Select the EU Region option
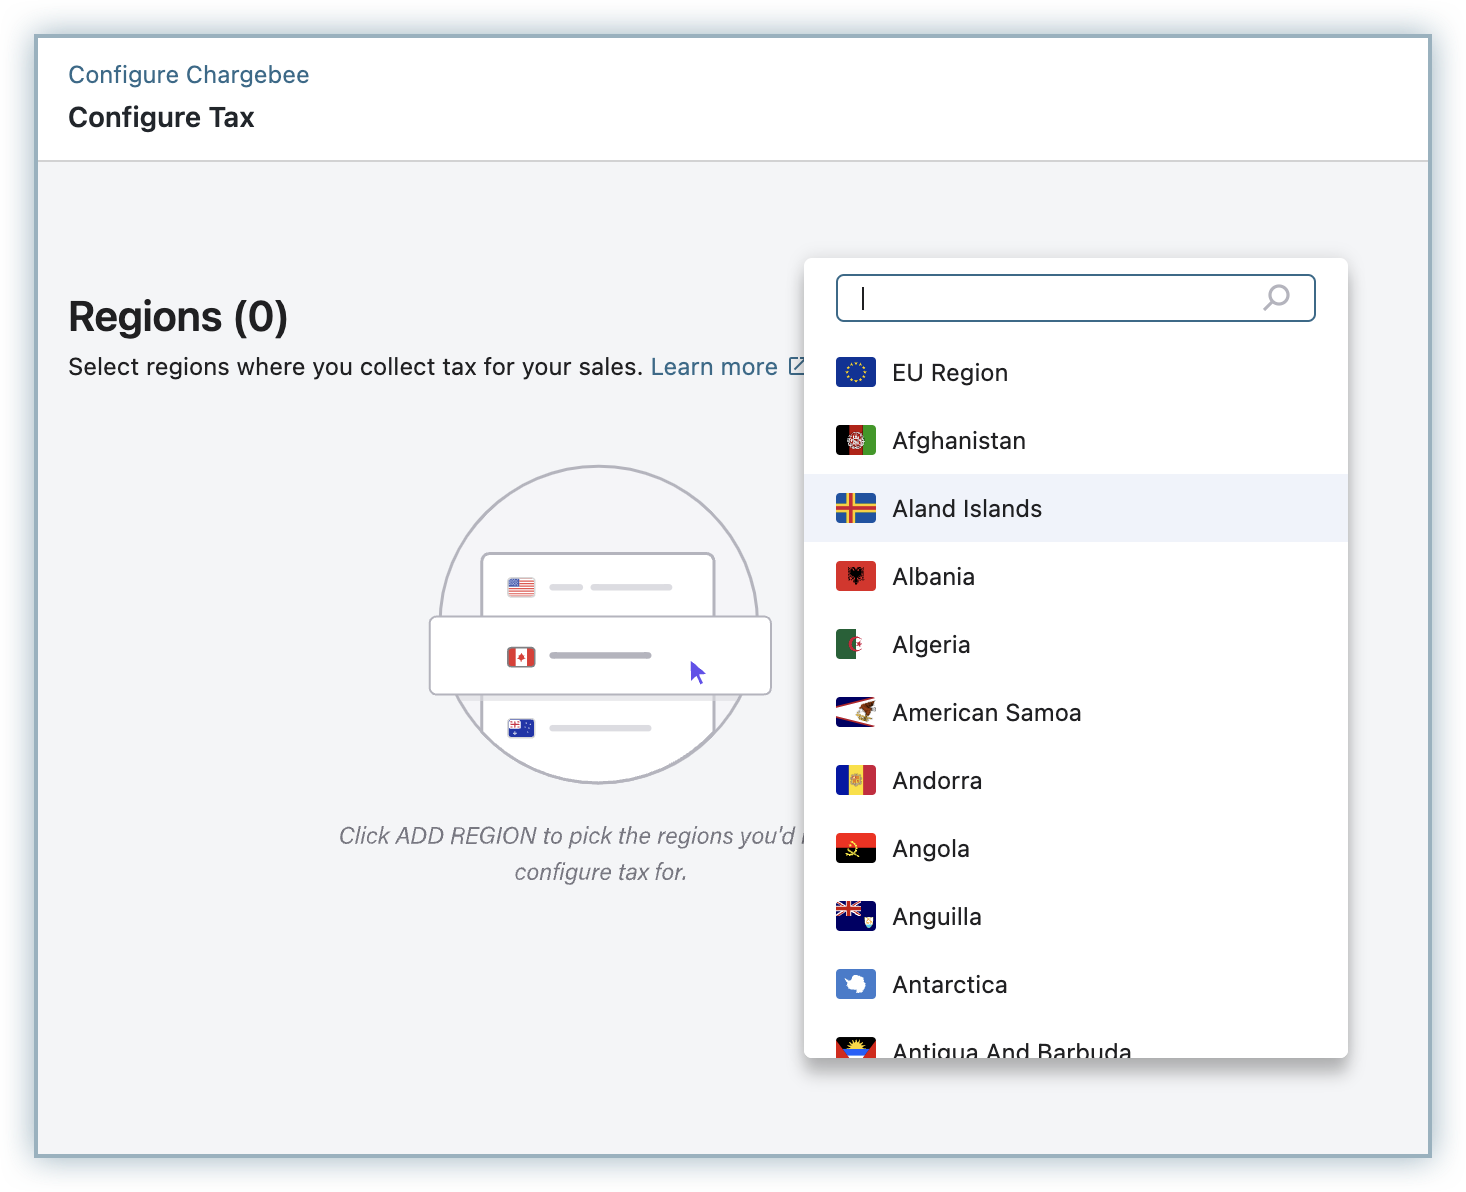1466x1192 pixels. tap(949, 373)
